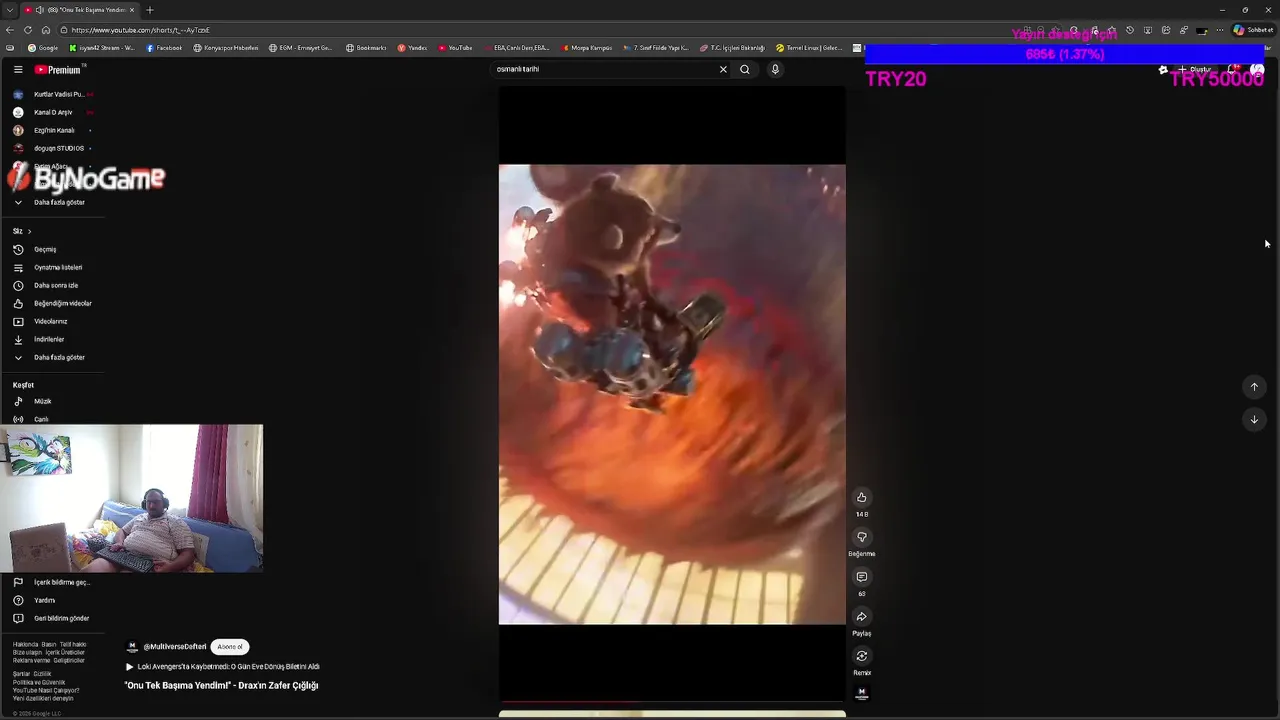Go to the next Short with down arrow
The image size is (1280, 720).
click(1254, 419)
